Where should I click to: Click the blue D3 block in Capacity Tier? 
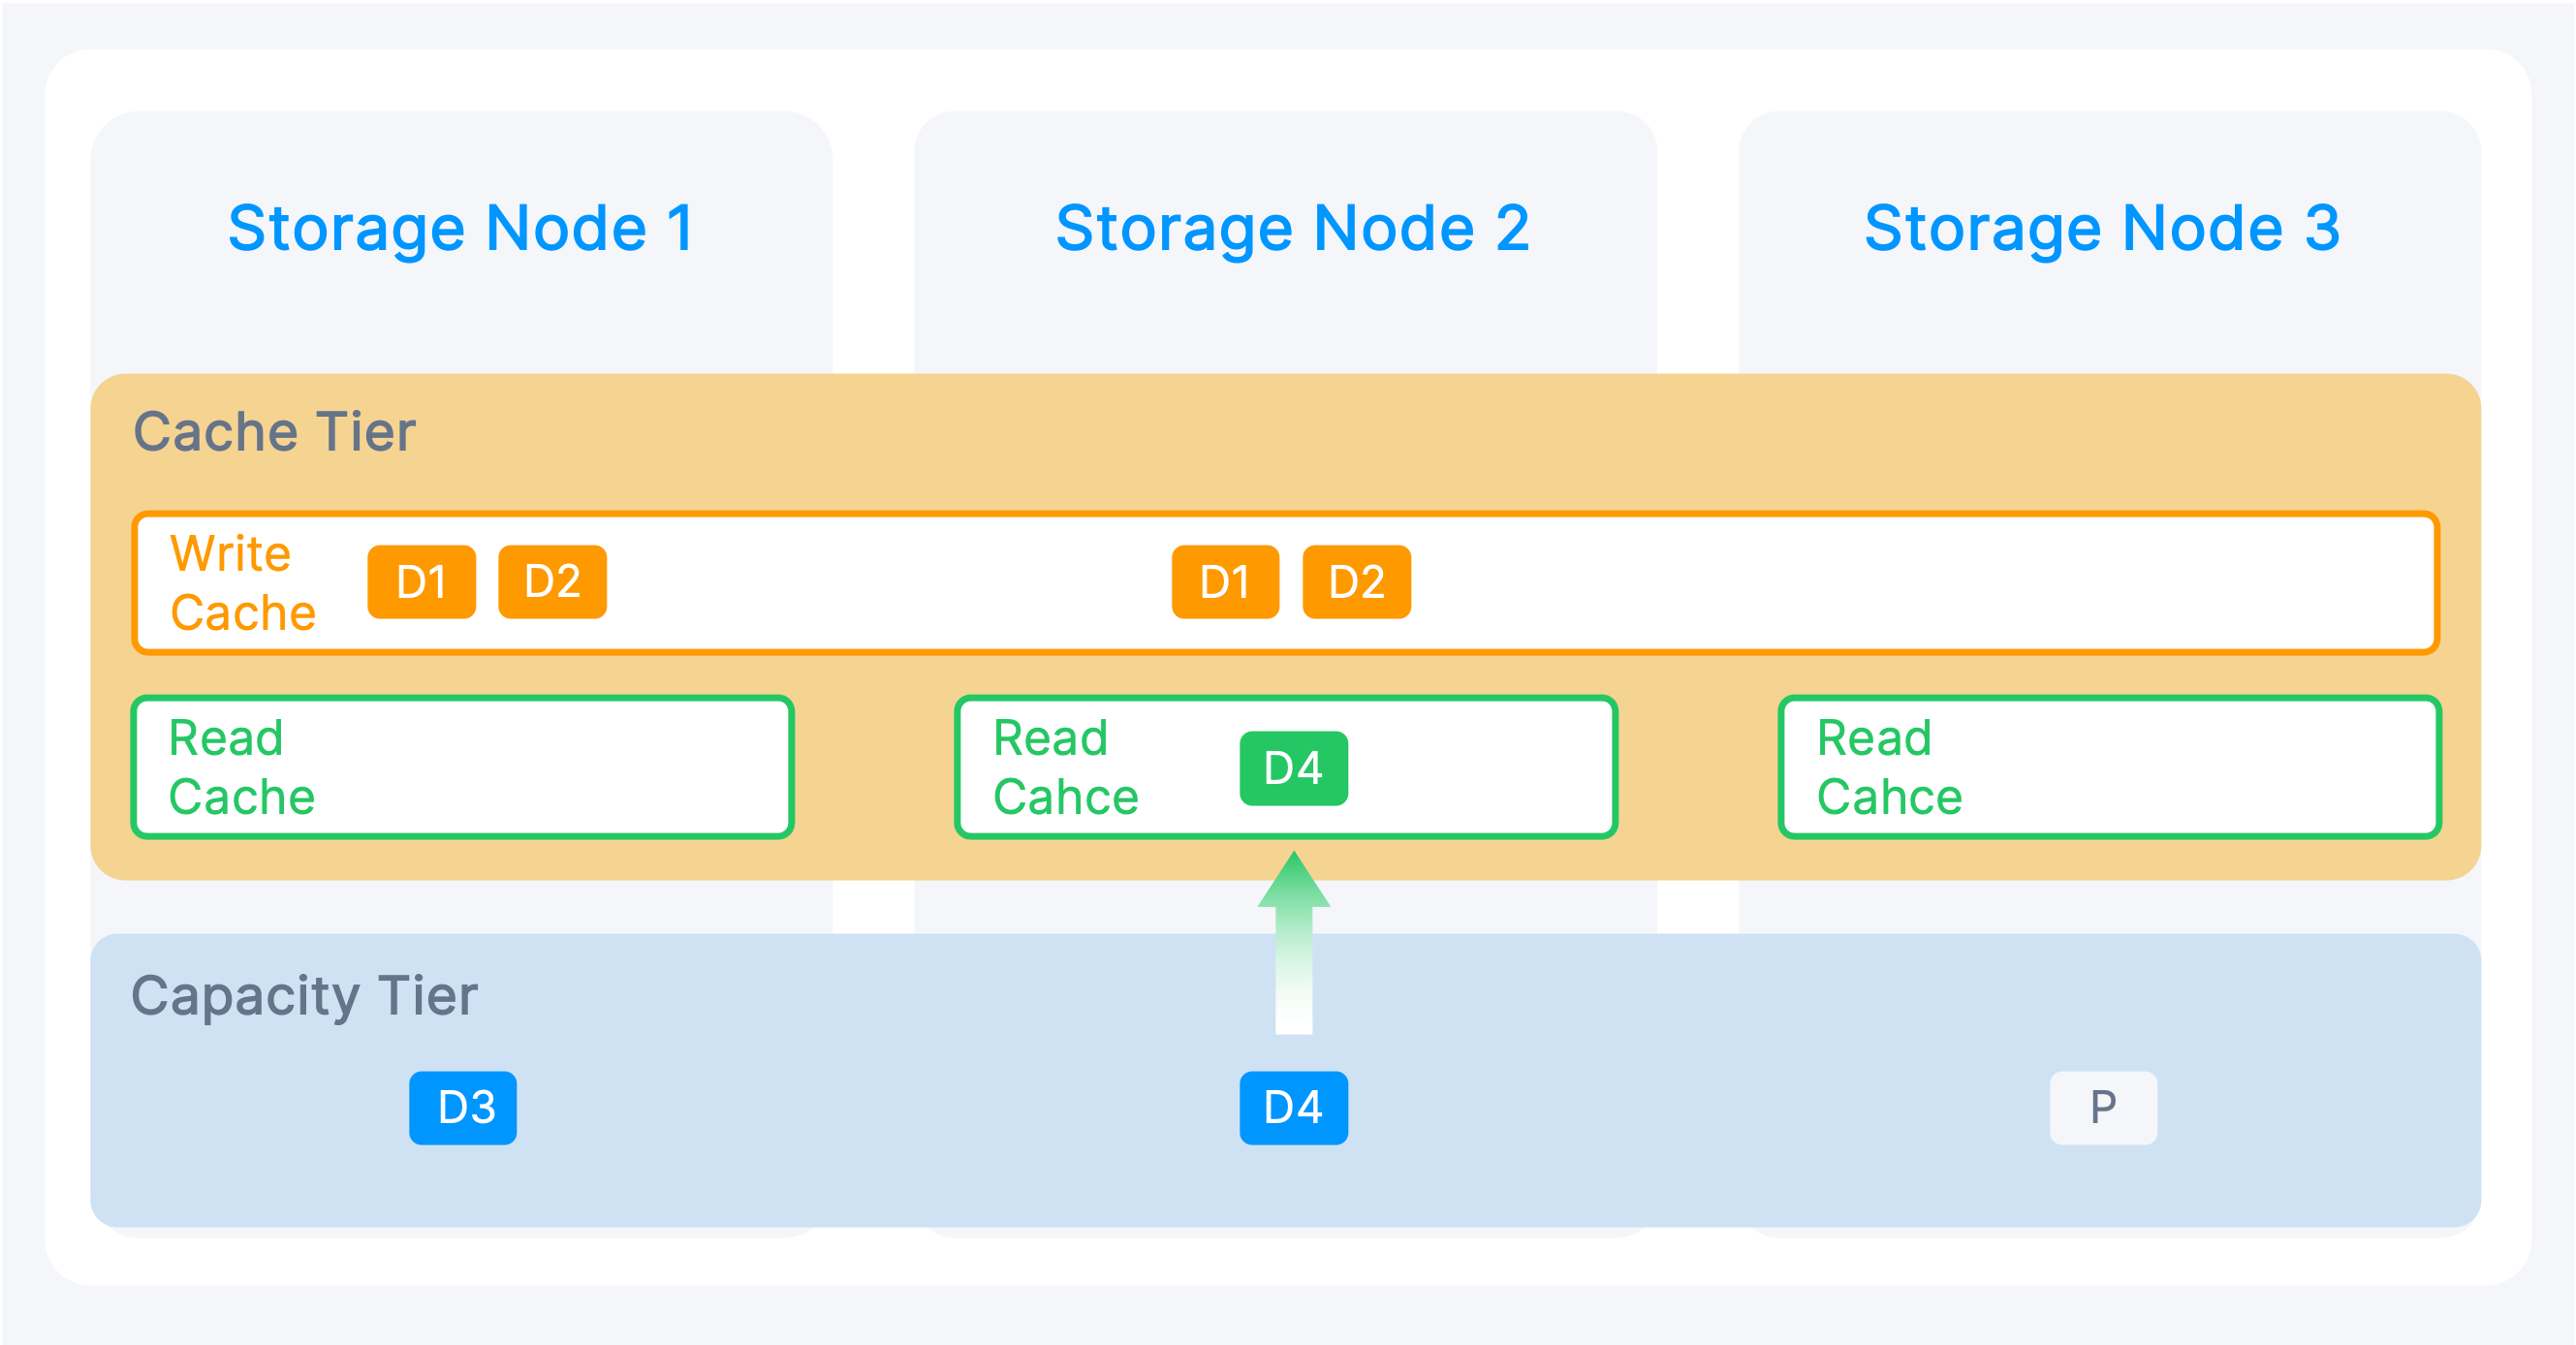click(x=463, y=1108)
